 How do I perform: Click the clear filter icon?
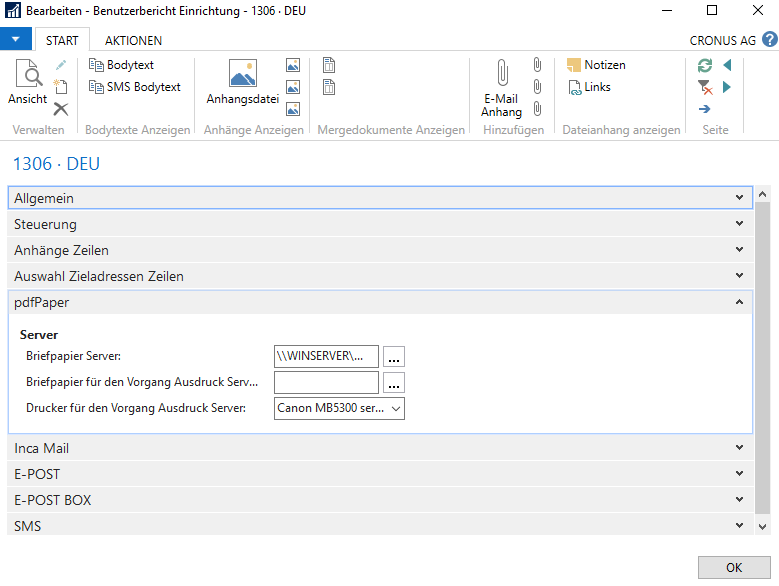[x=704, y=87]
